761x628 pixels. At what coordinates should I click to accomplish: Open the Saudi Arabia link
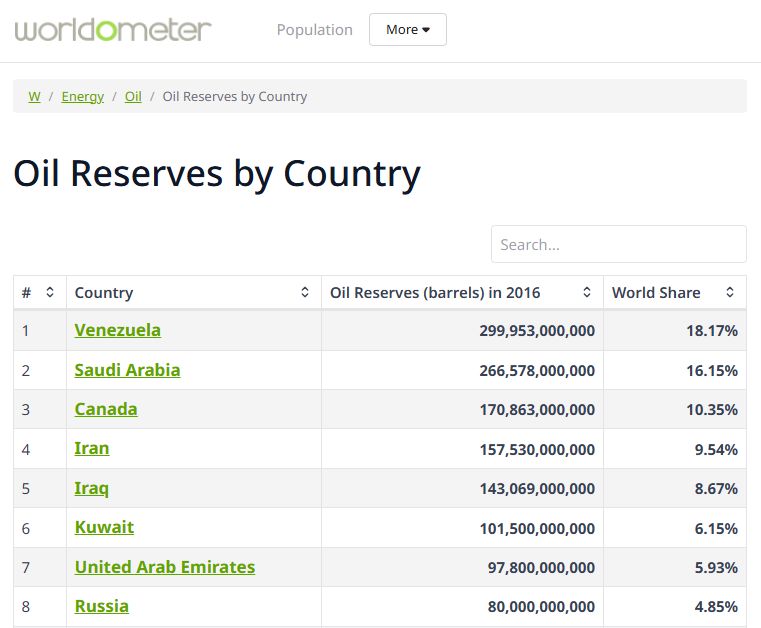pyautogui.click(x=127, y=370)
